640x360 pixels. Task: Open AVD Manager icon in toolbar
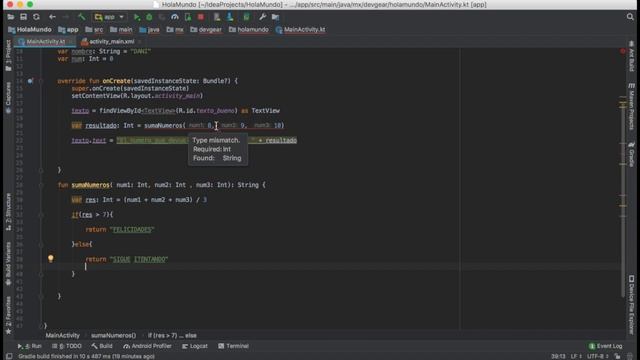(x=217, y=17)
